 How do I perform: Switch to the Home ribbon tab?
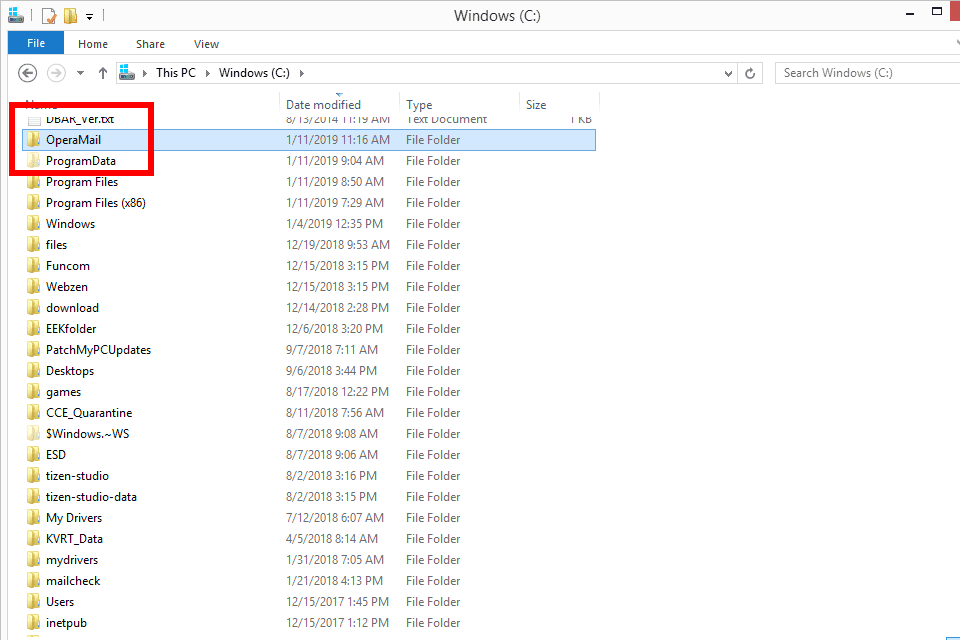pyautogui.click(x=93, y=44)
